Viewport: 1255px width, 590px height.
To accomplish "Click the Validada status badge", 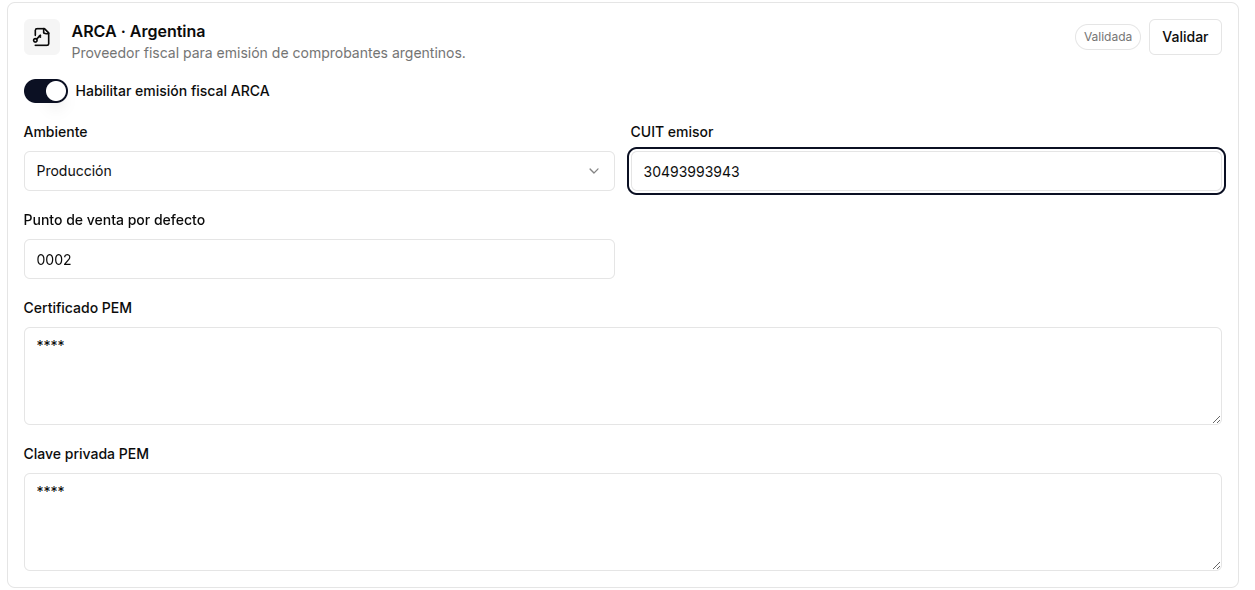I will pyautogui.click(x=1108, y=37).
